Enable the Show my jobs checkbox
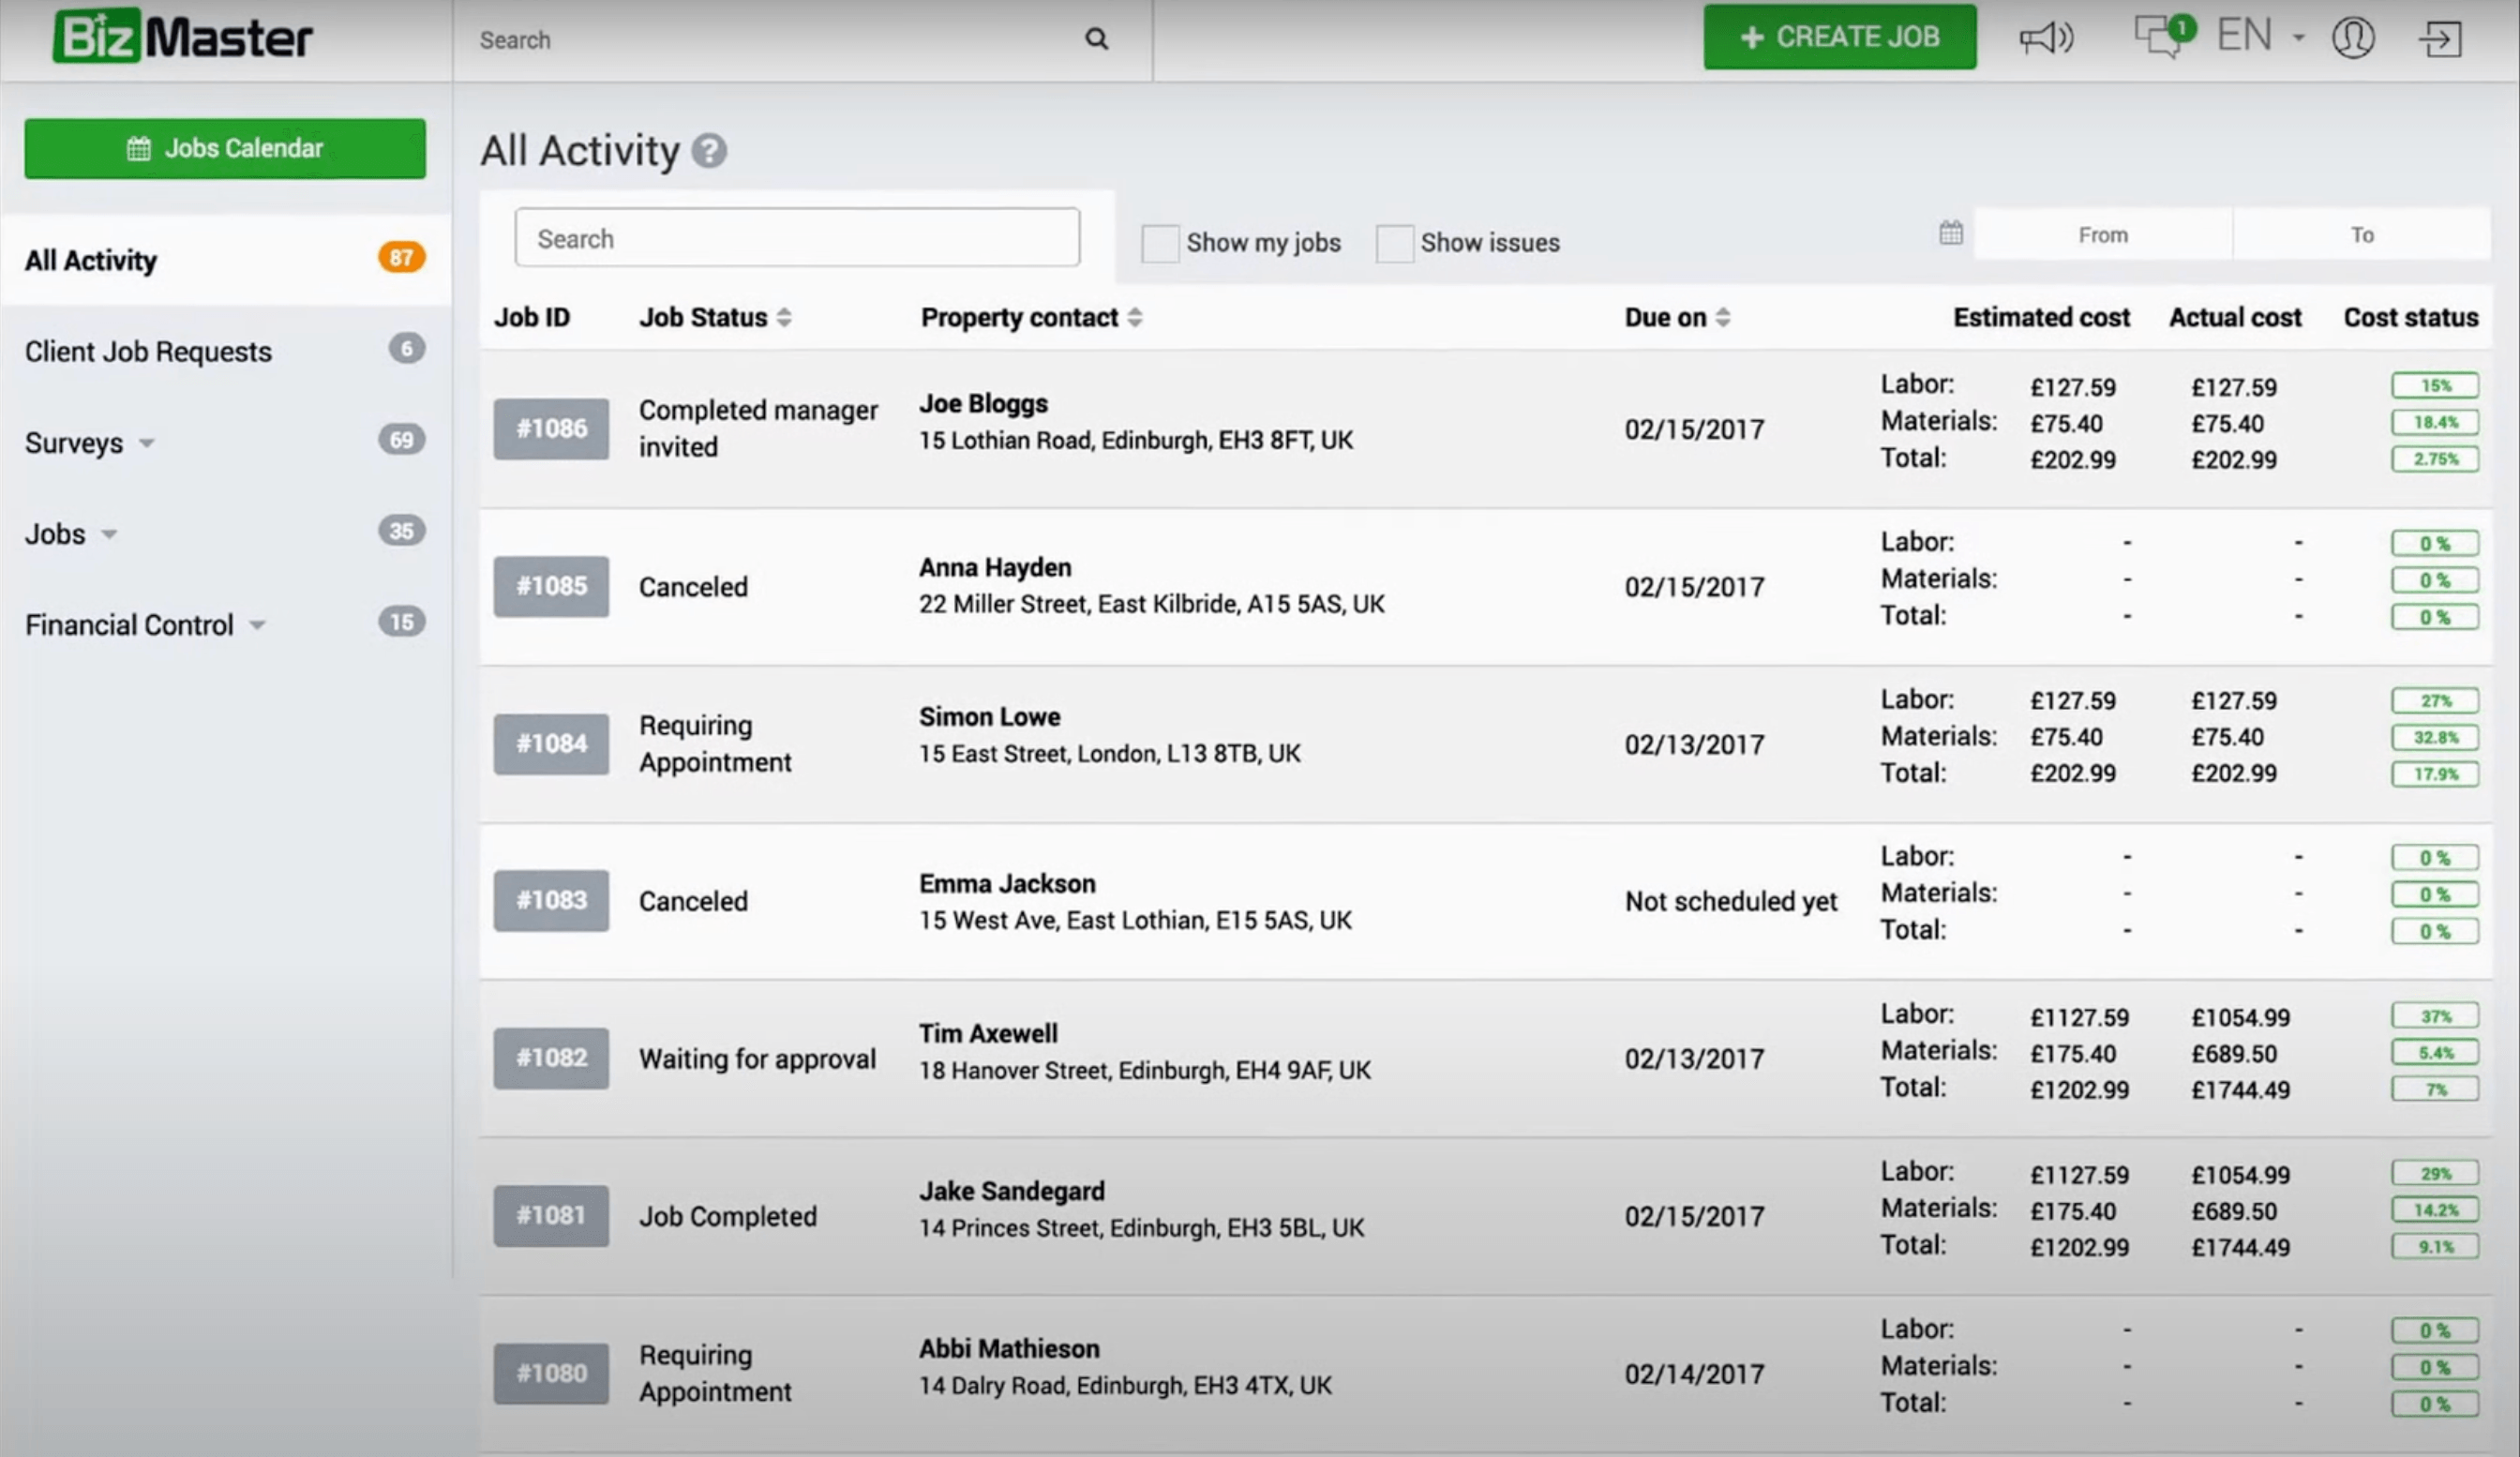The height and width of the screenshot is (1457, 2520). pos(1160,243)
